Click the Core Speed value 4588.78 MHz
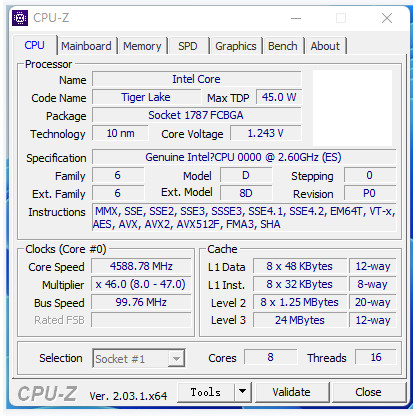 [141, 266]
